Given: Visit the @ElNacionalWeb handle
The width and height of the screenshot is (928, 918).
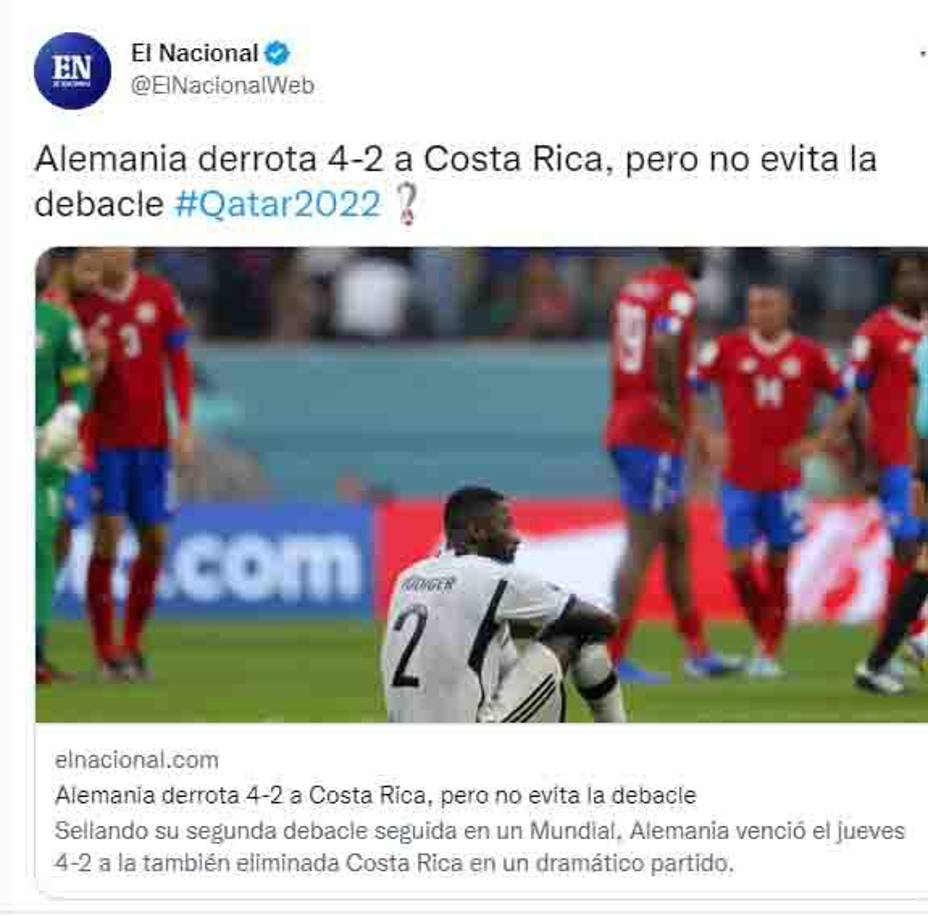Looking at the screenshot, I should (222, 86).
